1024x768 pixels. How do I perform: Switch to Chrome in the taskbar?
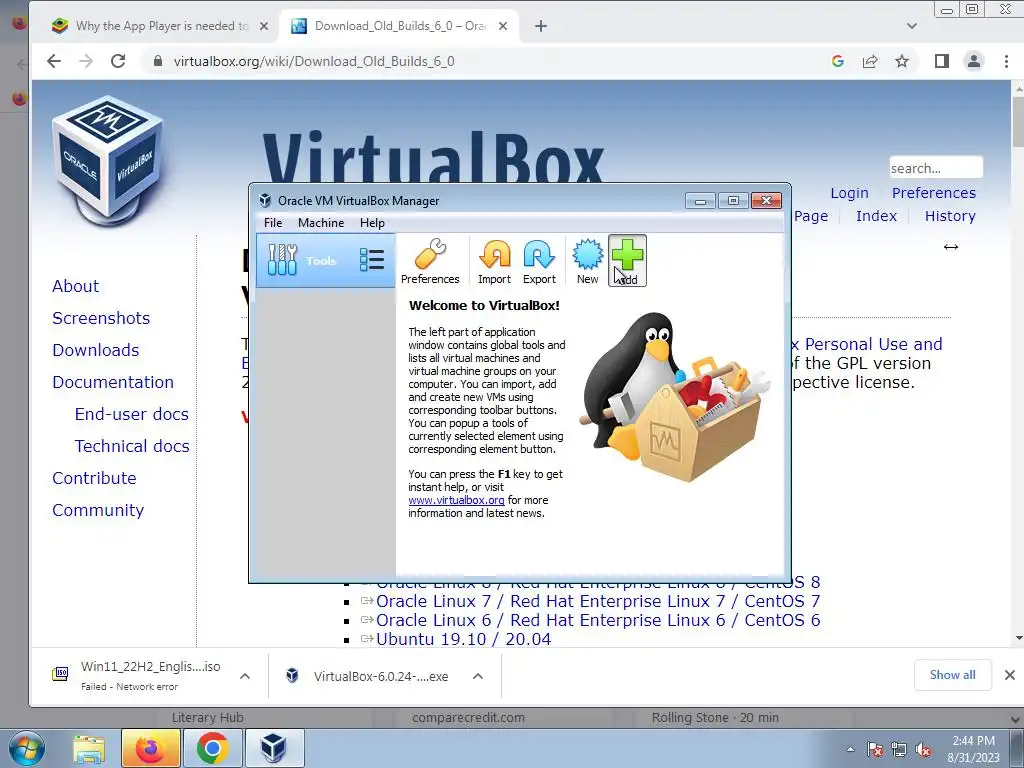click(212, 748)
